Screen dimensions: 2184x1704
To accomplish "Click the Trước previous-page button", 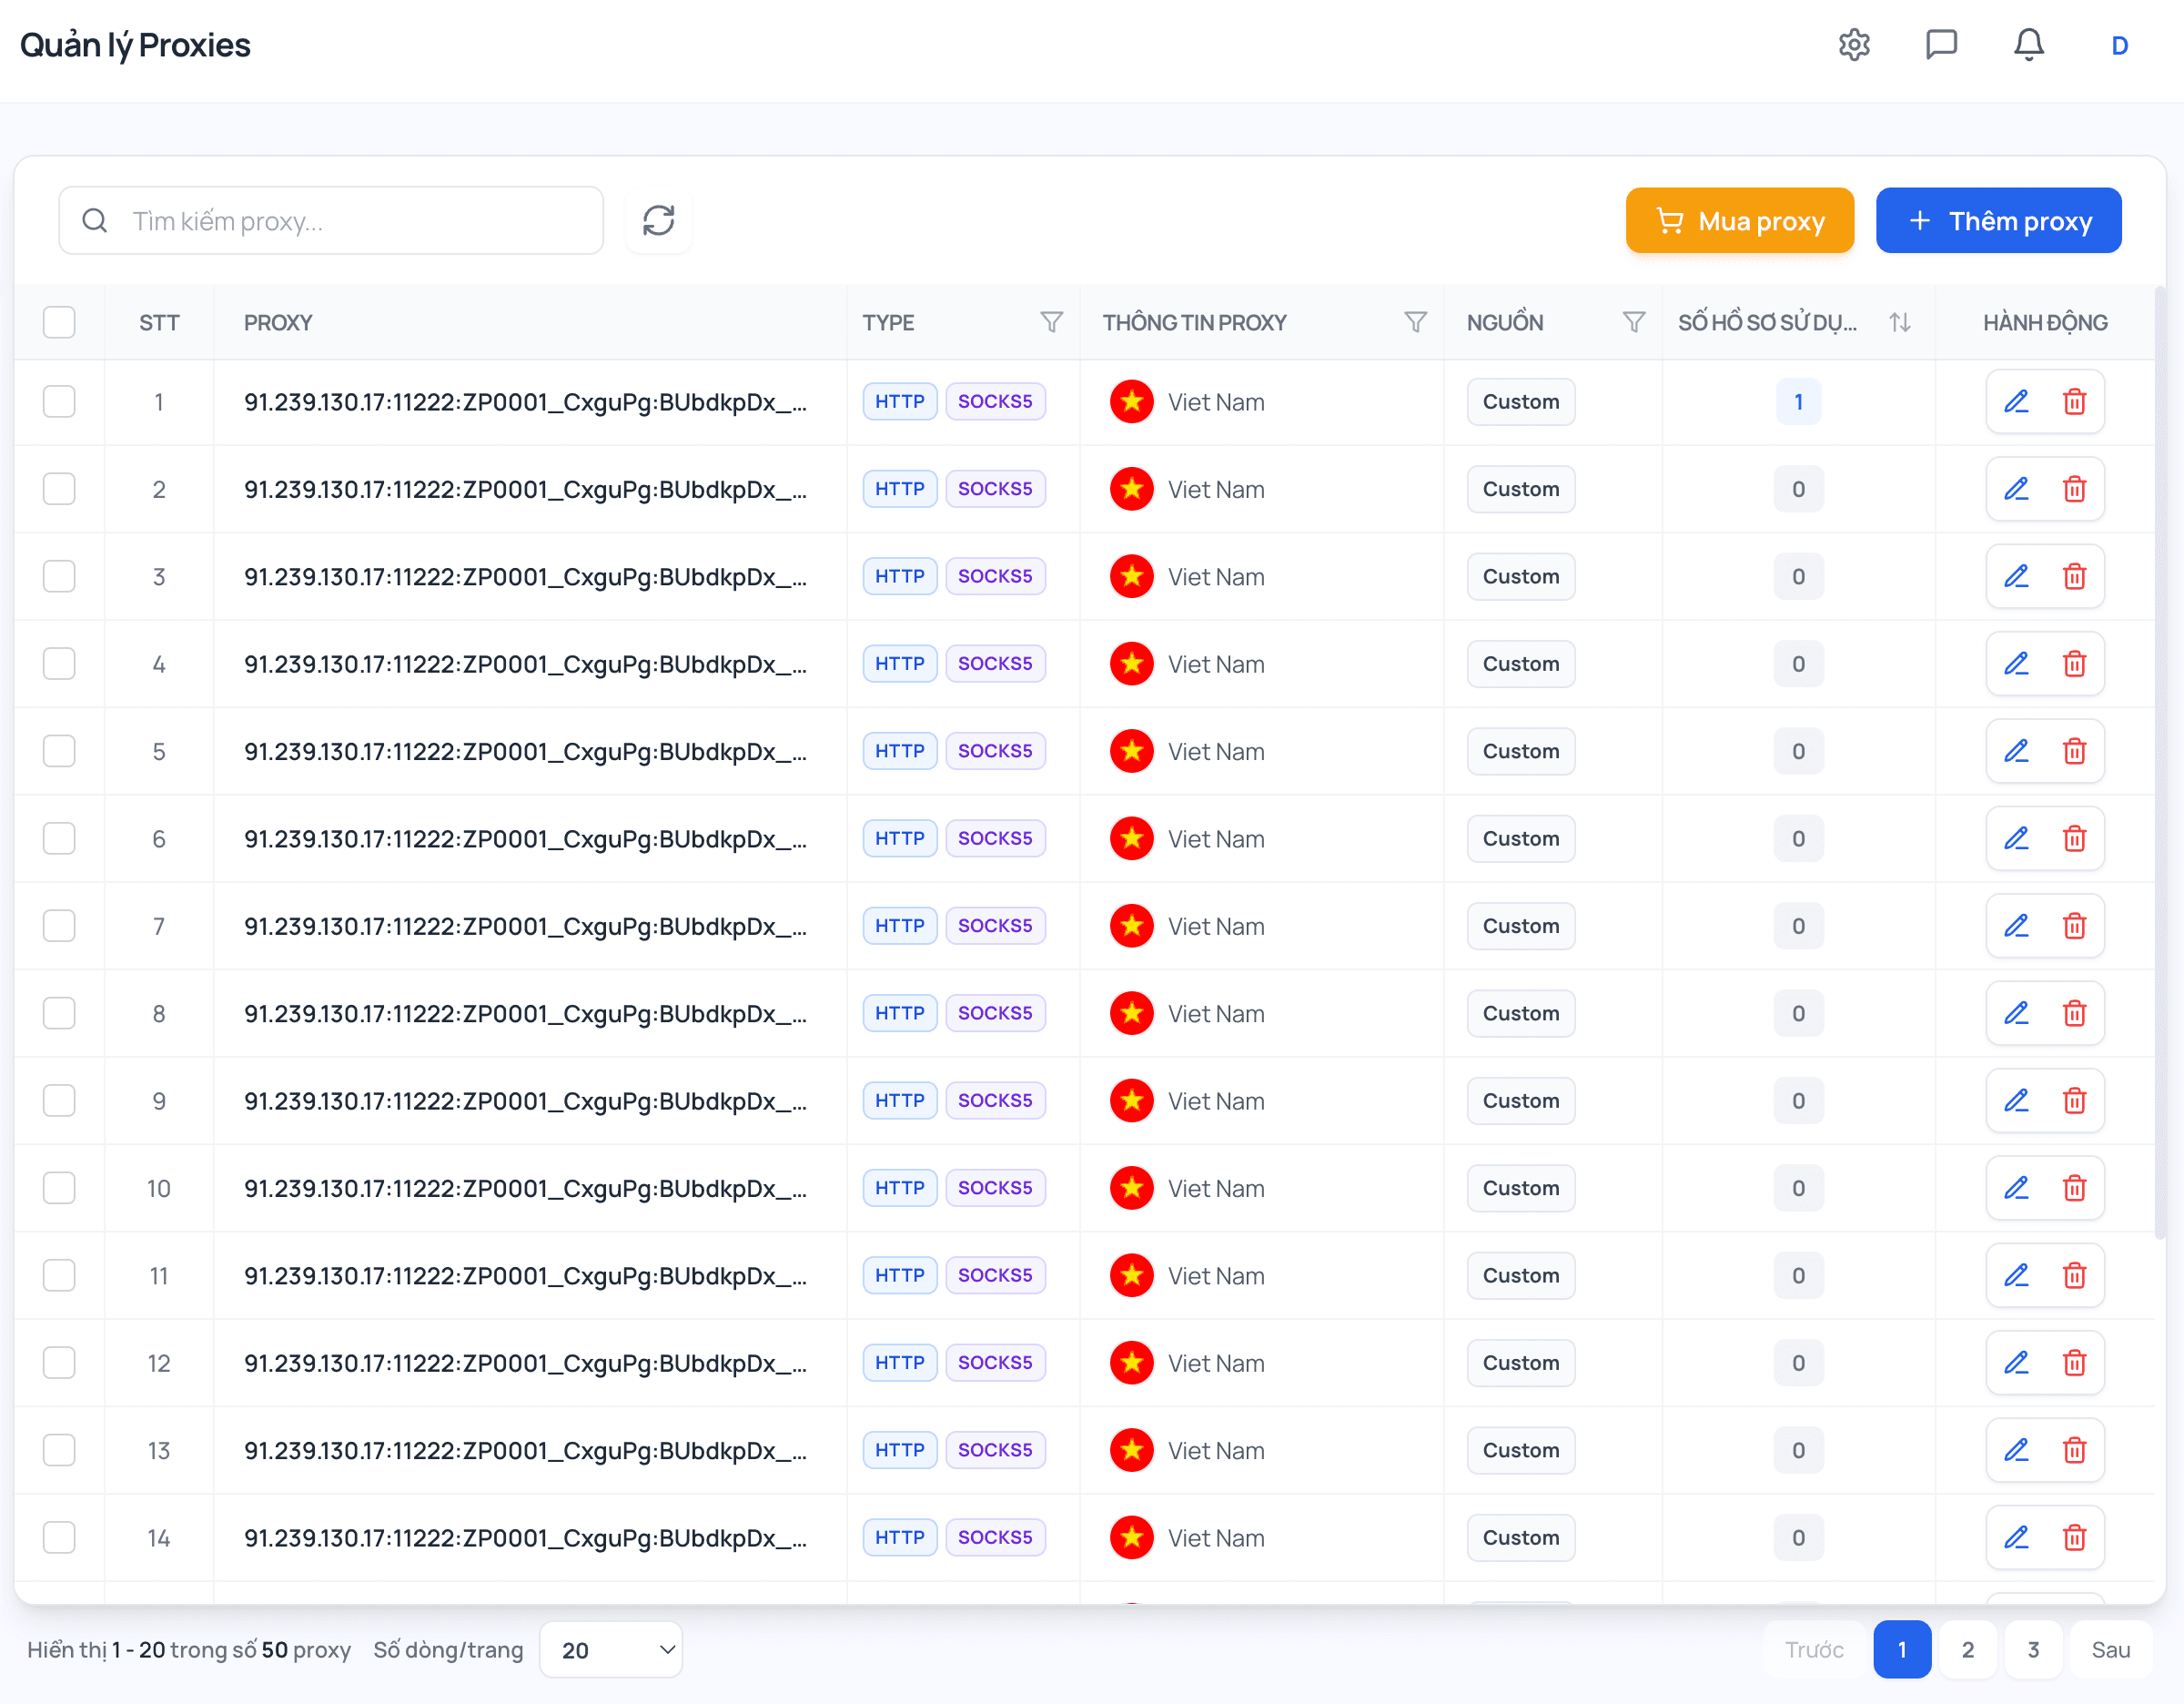I will (1814, 1650).
